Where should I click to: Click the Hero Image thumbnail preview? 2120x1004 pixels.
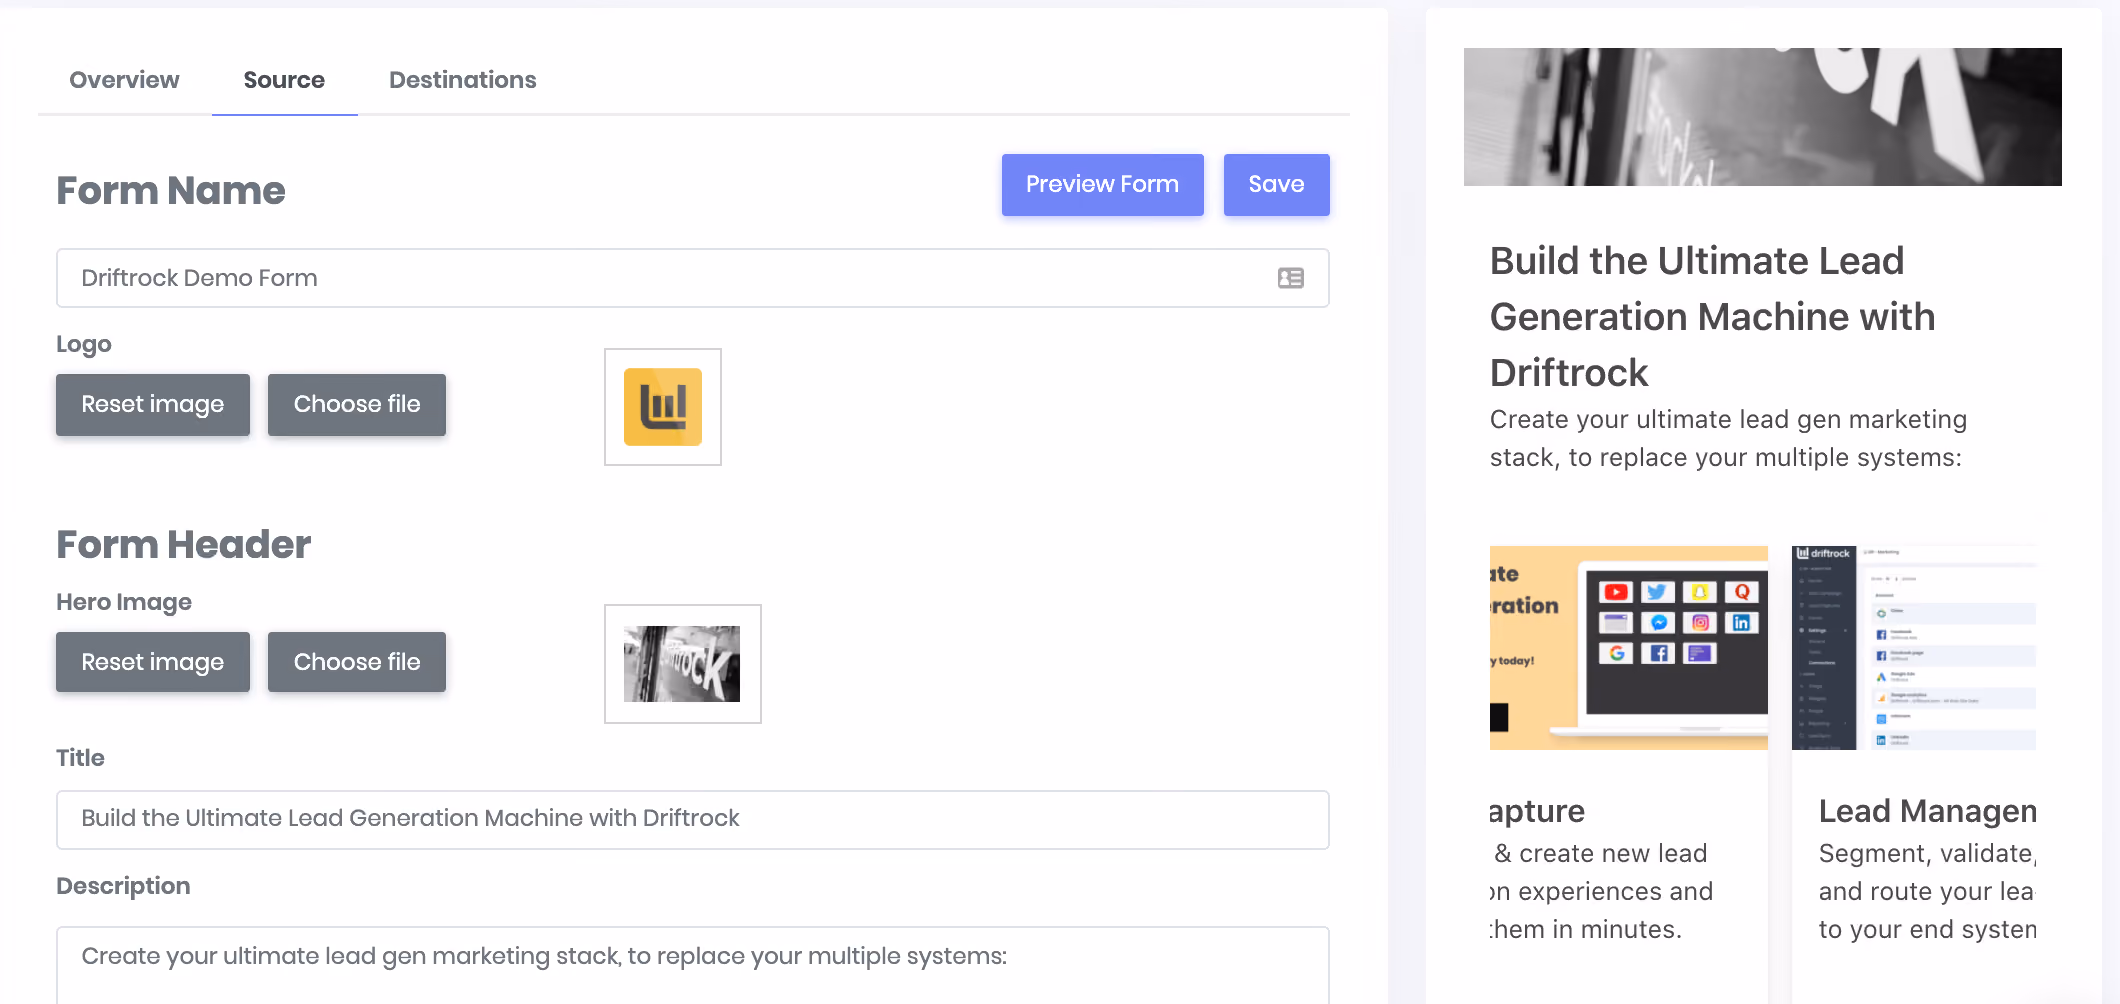683,664
